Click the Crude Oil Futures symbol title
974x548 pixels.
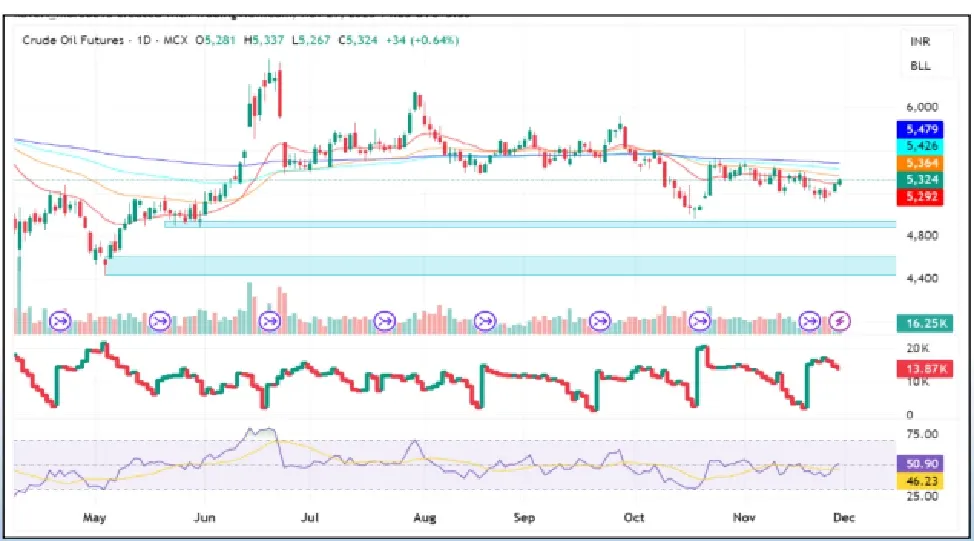click(73, 40)
